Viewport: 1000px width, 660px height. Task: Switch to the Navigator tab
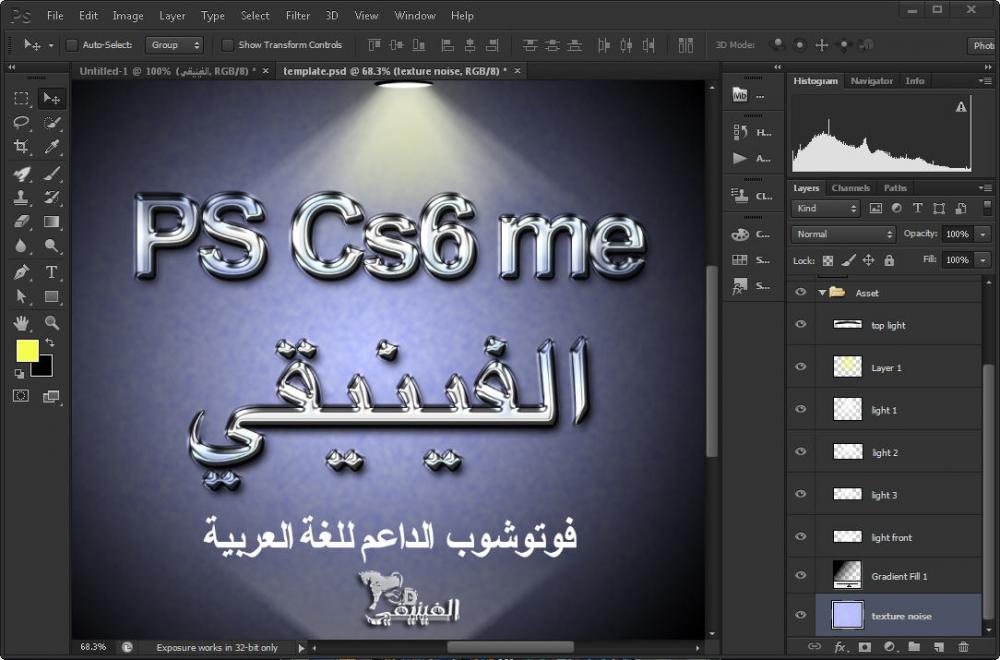pyautogui.click(x=871, y=81)
